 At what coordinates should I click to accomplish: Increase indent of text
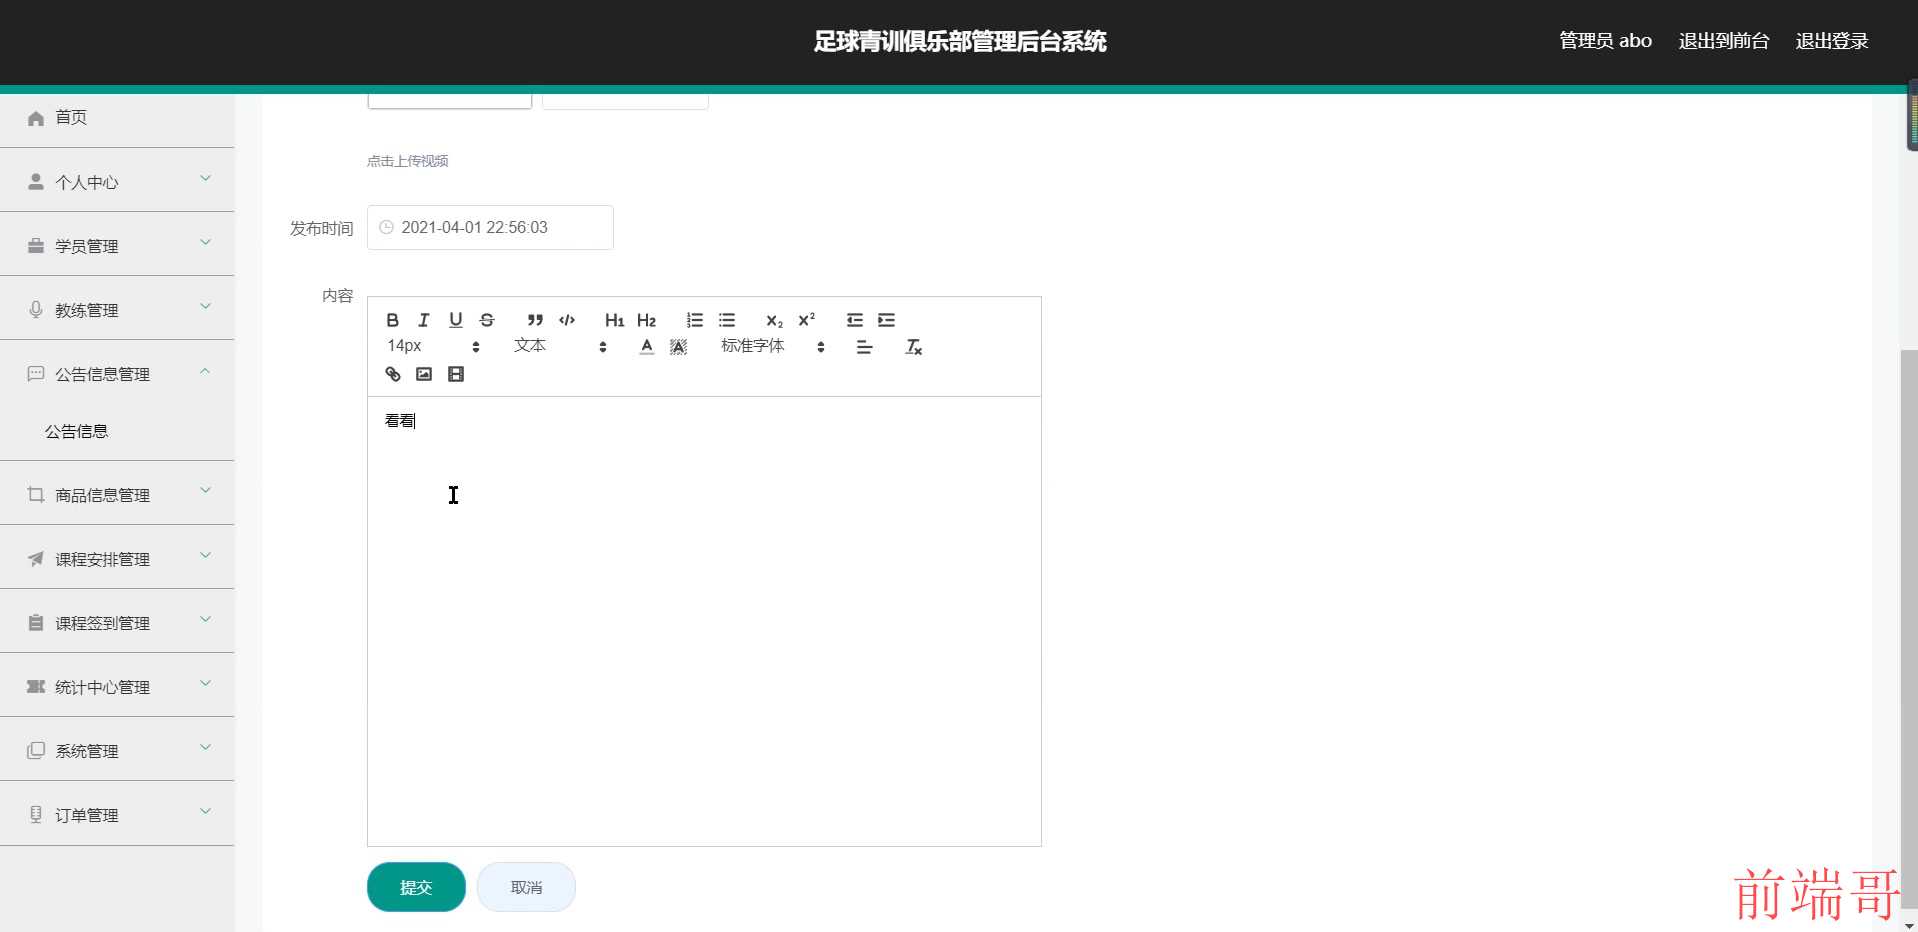tap(887, 320)
